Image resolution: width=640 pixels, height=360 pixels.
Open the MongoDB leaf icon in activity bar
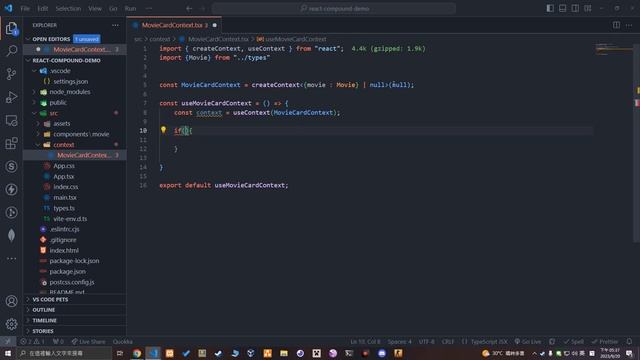11,236
